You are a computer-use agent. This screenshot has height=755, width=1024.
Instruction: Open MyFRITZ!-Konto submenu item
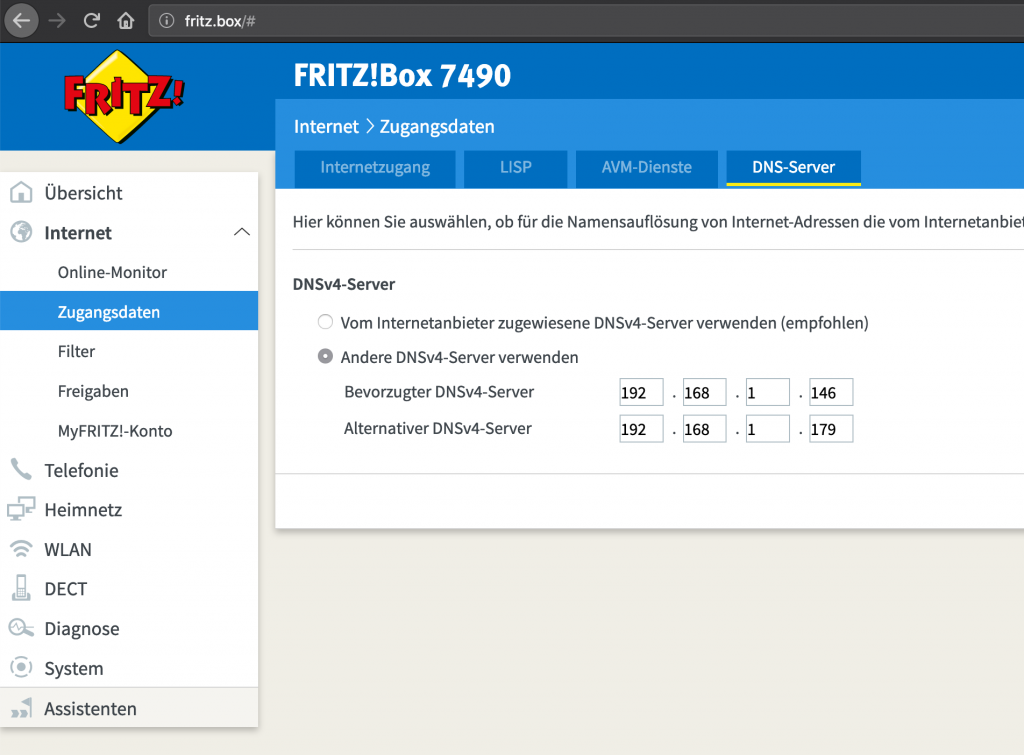pos(115,431)
